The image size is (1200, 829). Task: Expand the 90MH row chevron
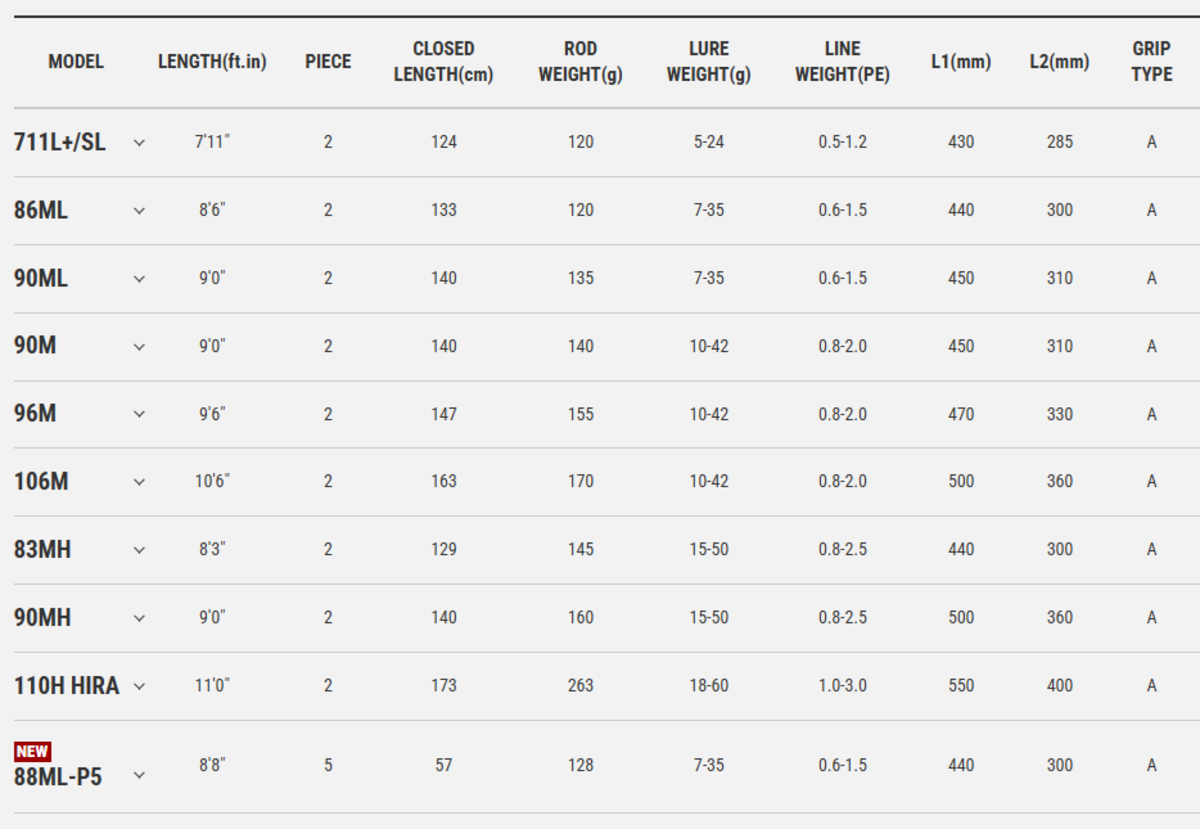pos(139,618)
